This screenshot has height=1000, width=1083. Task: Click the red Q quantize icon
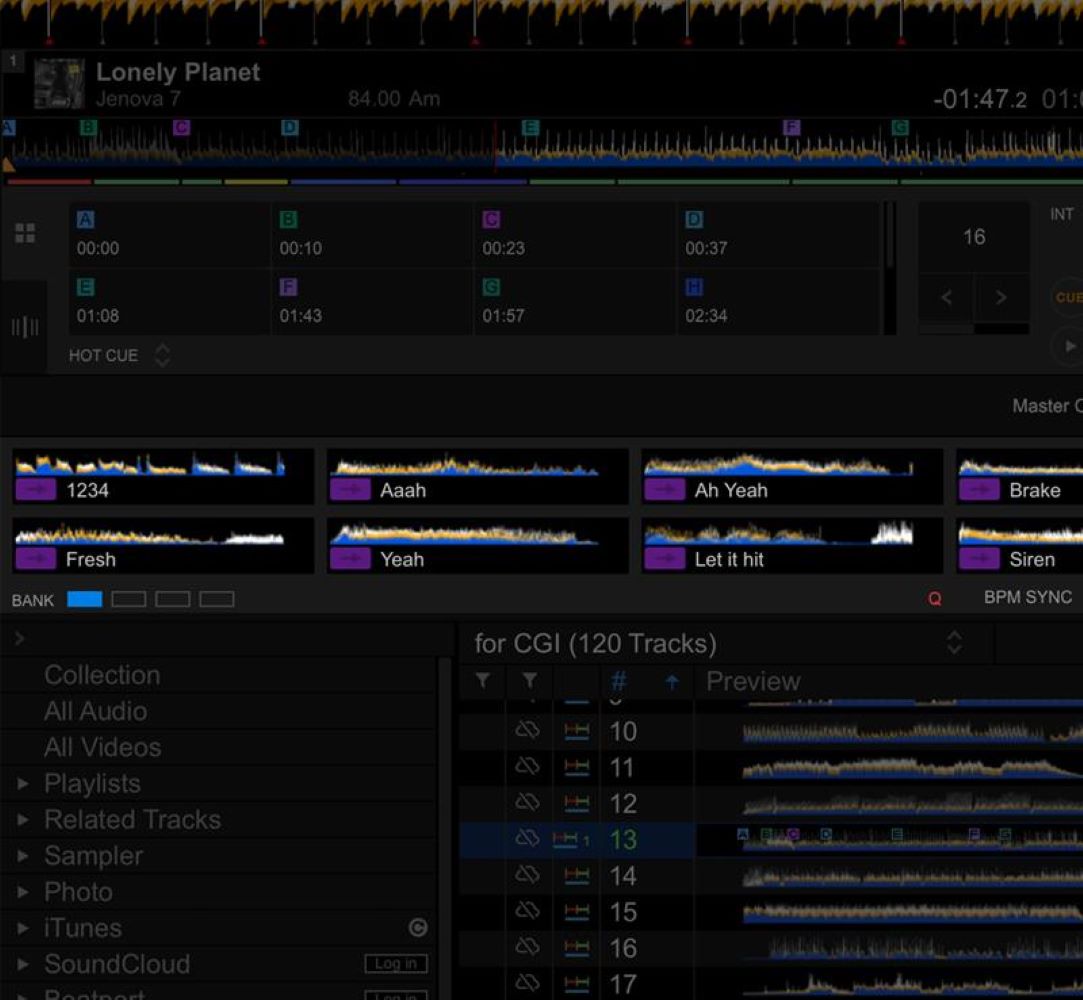[x=934, y=598]
